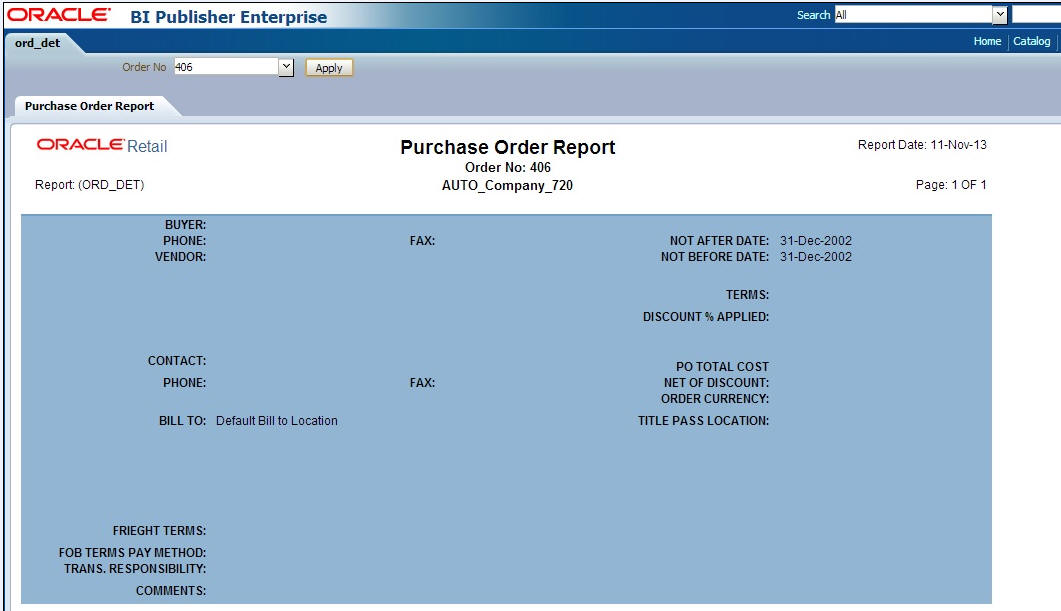Screen dimensions: 1061x611
Task: Click the ORDER CURRENCY: label
Action: point(715,399)
